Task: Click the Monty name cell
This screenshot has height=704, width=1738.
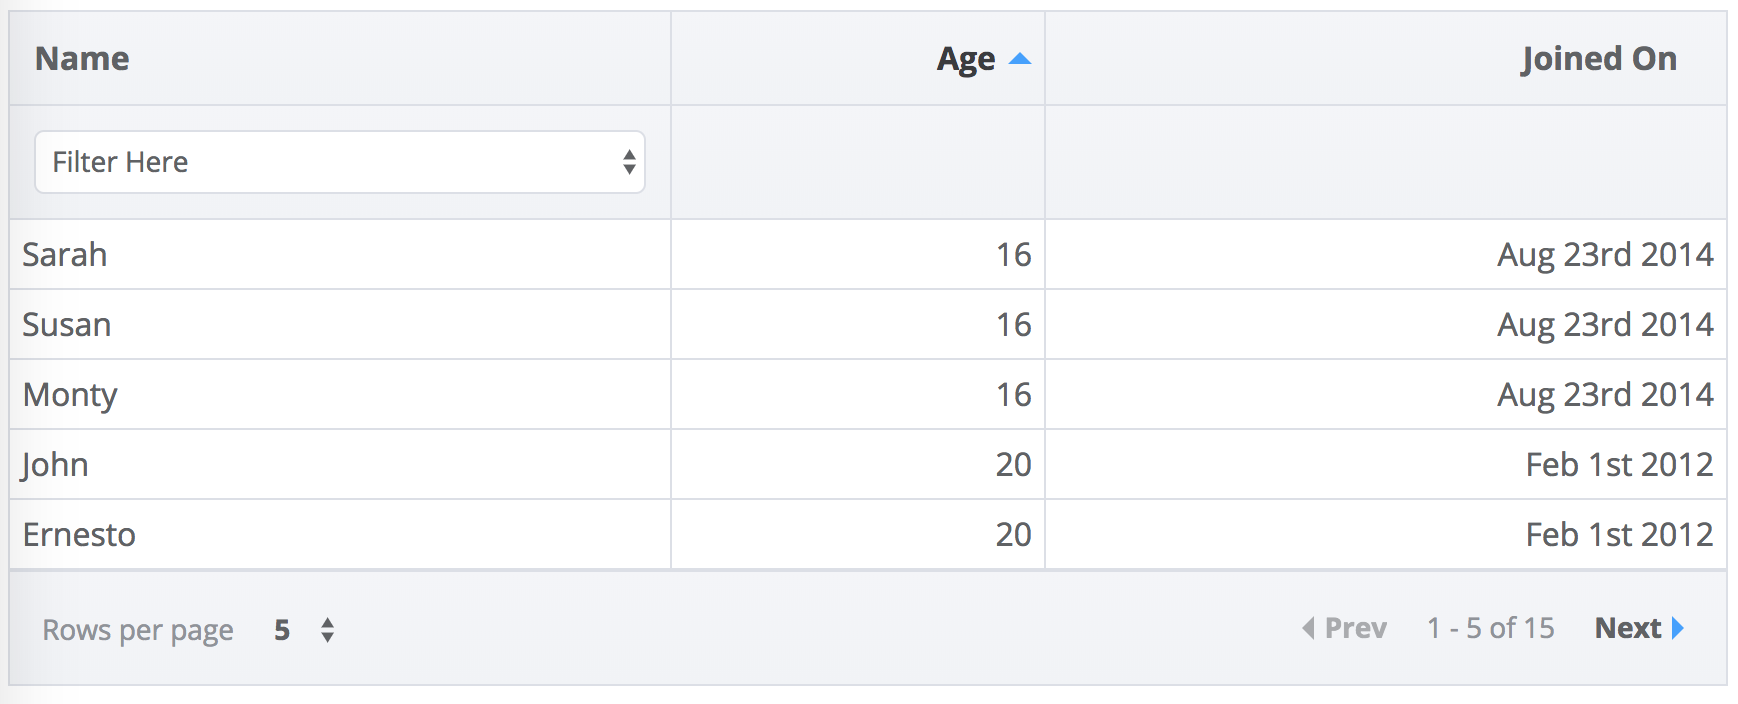Action: tap(70, 395)
